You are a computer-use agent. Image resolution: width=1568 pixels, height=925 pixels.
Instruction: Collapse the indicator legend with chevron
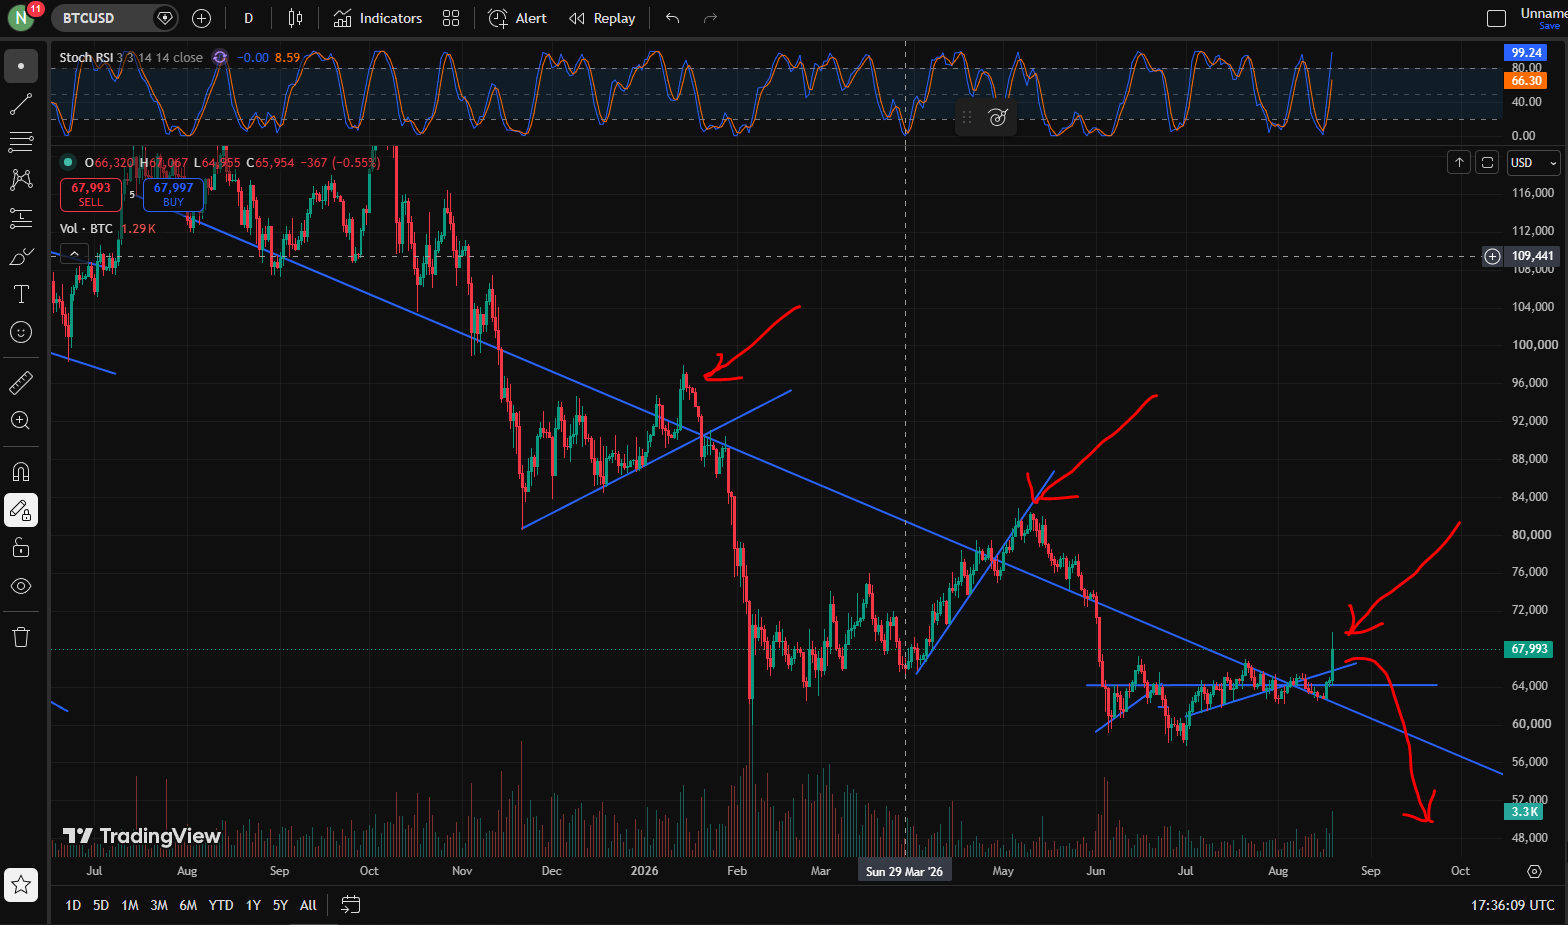(x=74, y=254)
